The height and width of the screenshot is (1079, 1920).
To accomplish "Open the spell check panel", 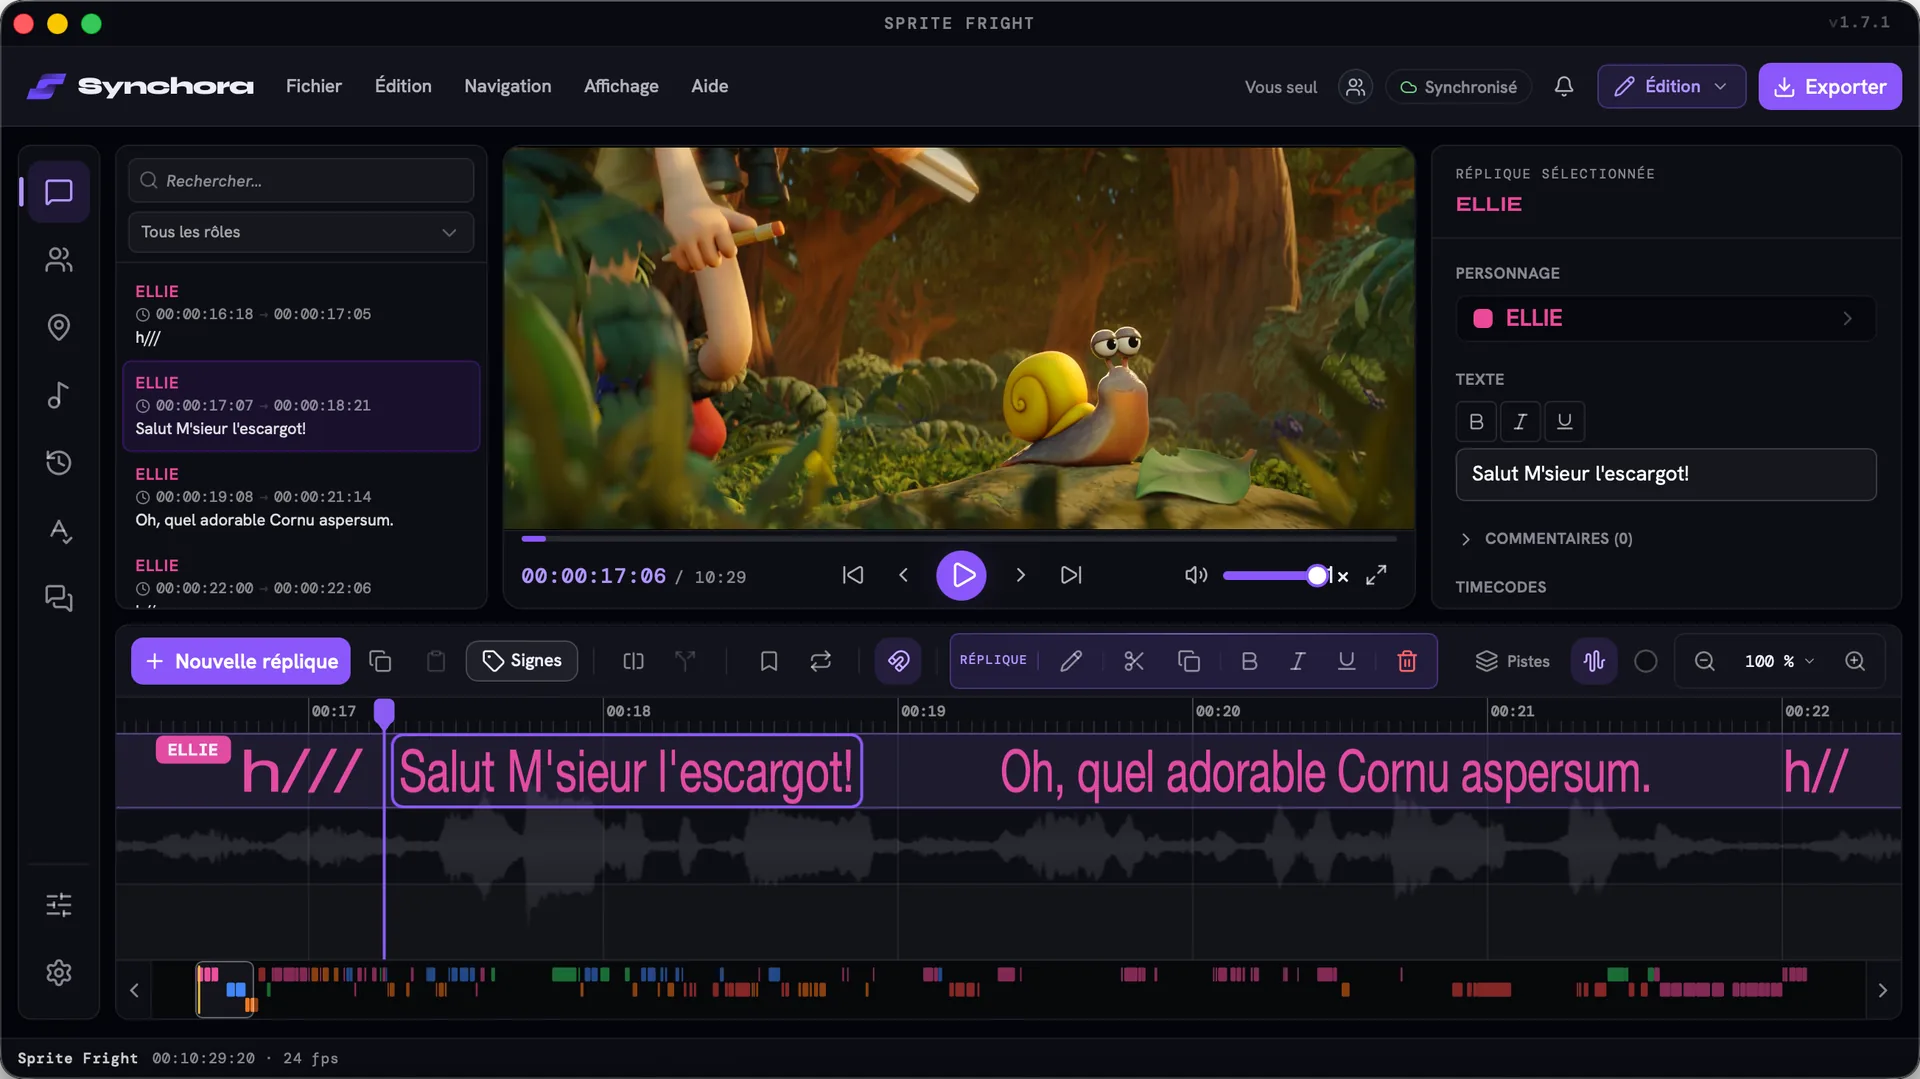I will (59, 530).
